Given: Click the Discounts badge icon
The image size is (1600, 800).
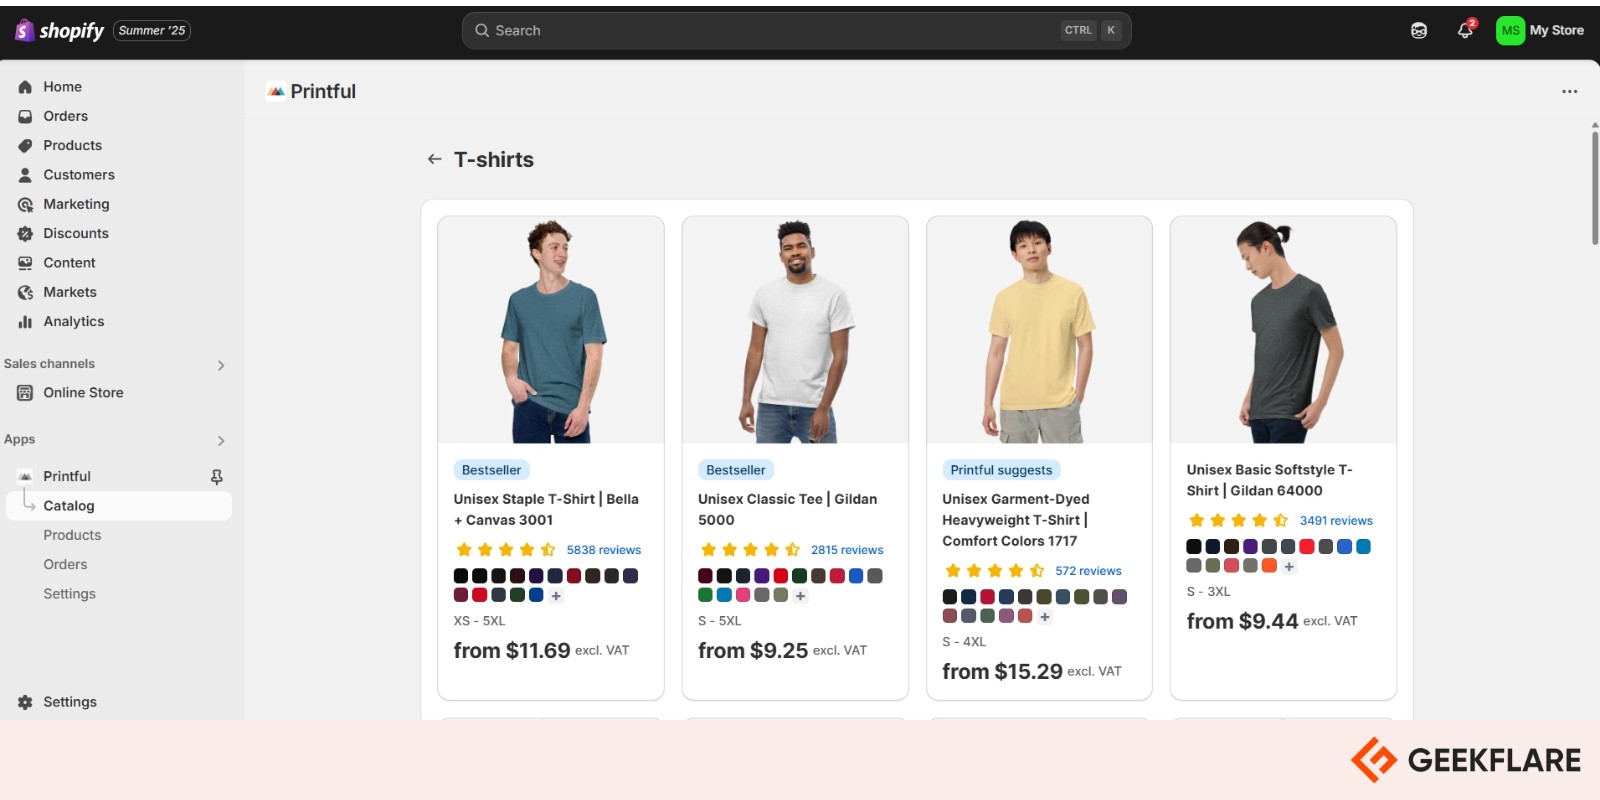Looking at the screenshot, I should (x=25, y=233).
